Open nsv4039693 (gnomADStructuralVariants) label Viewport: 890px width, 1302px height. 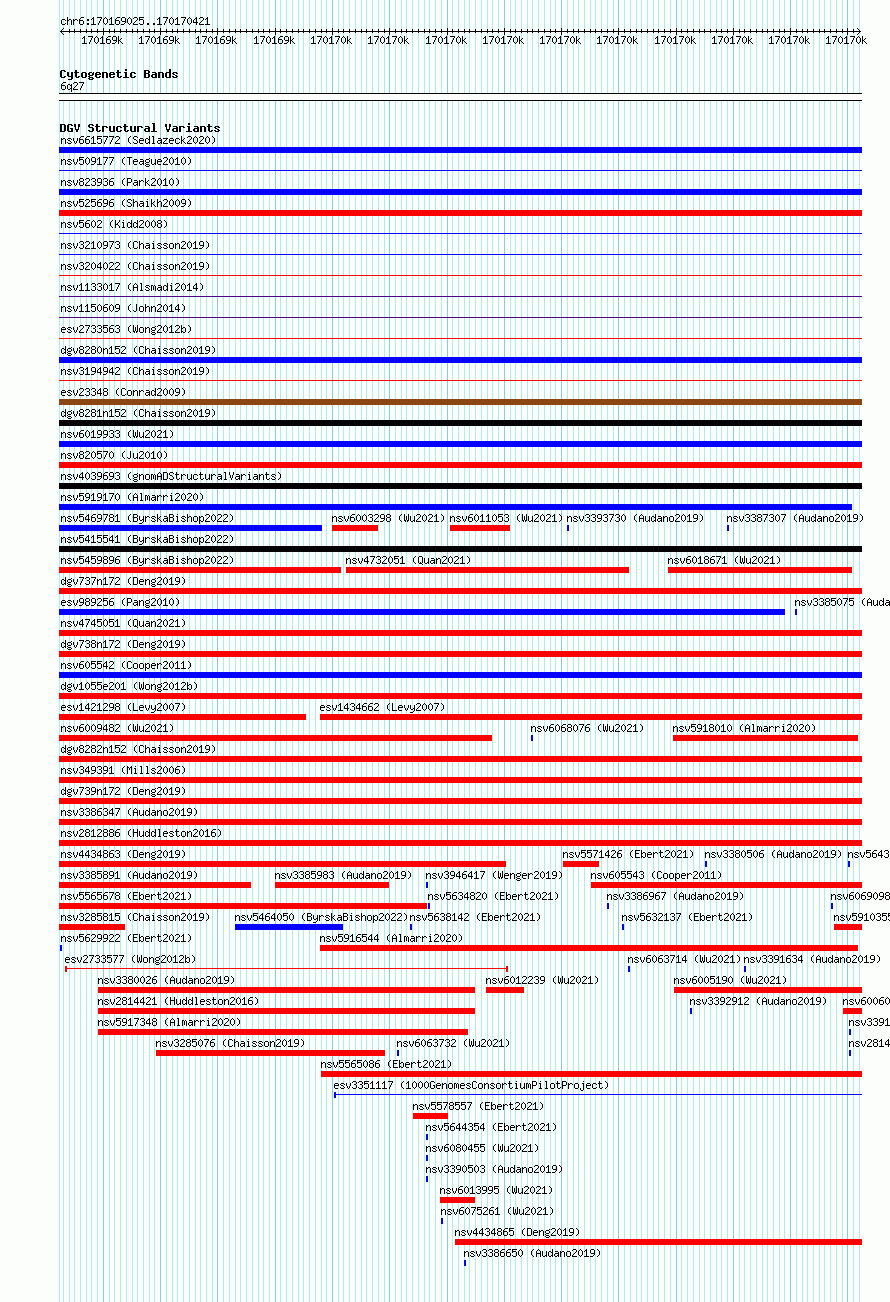[x=170, y=476]
